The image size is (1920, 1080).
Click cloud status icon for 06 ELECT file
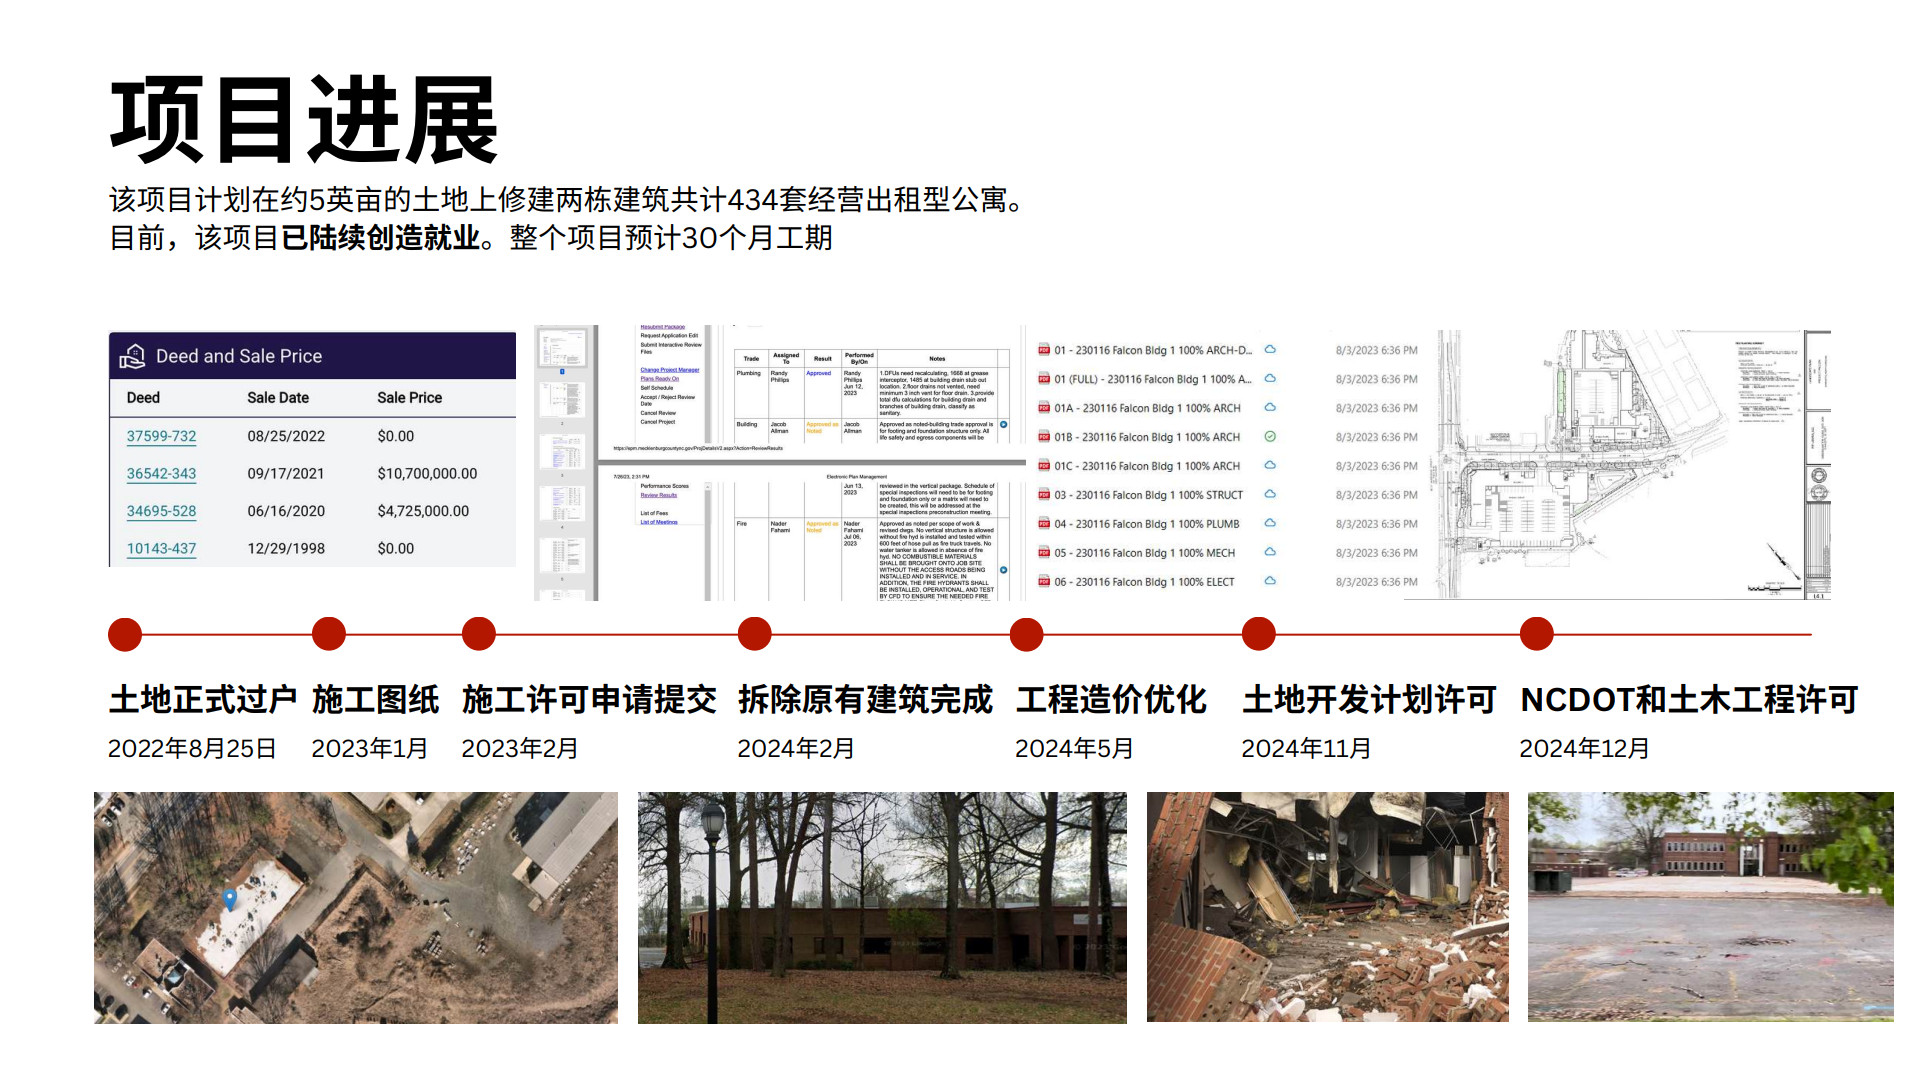pos(1270,581)
